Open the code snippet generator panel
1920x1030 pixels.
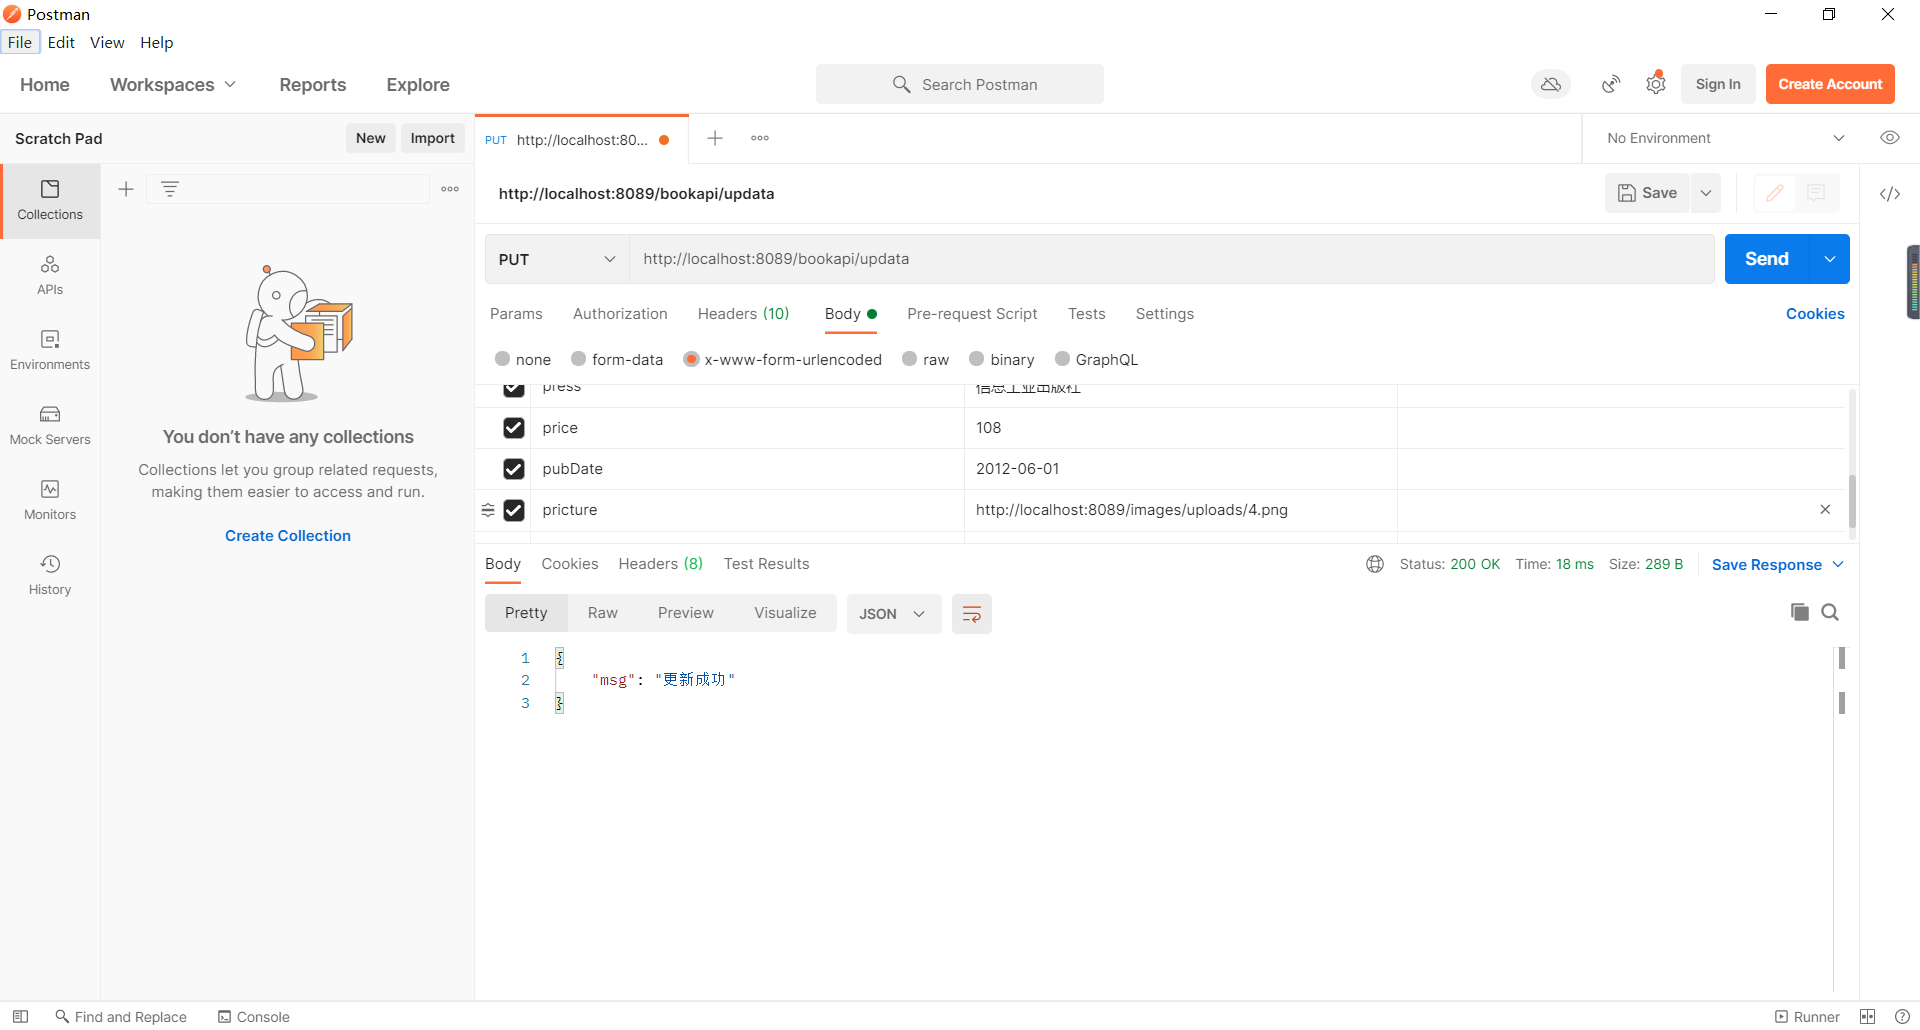point(1890,194)
